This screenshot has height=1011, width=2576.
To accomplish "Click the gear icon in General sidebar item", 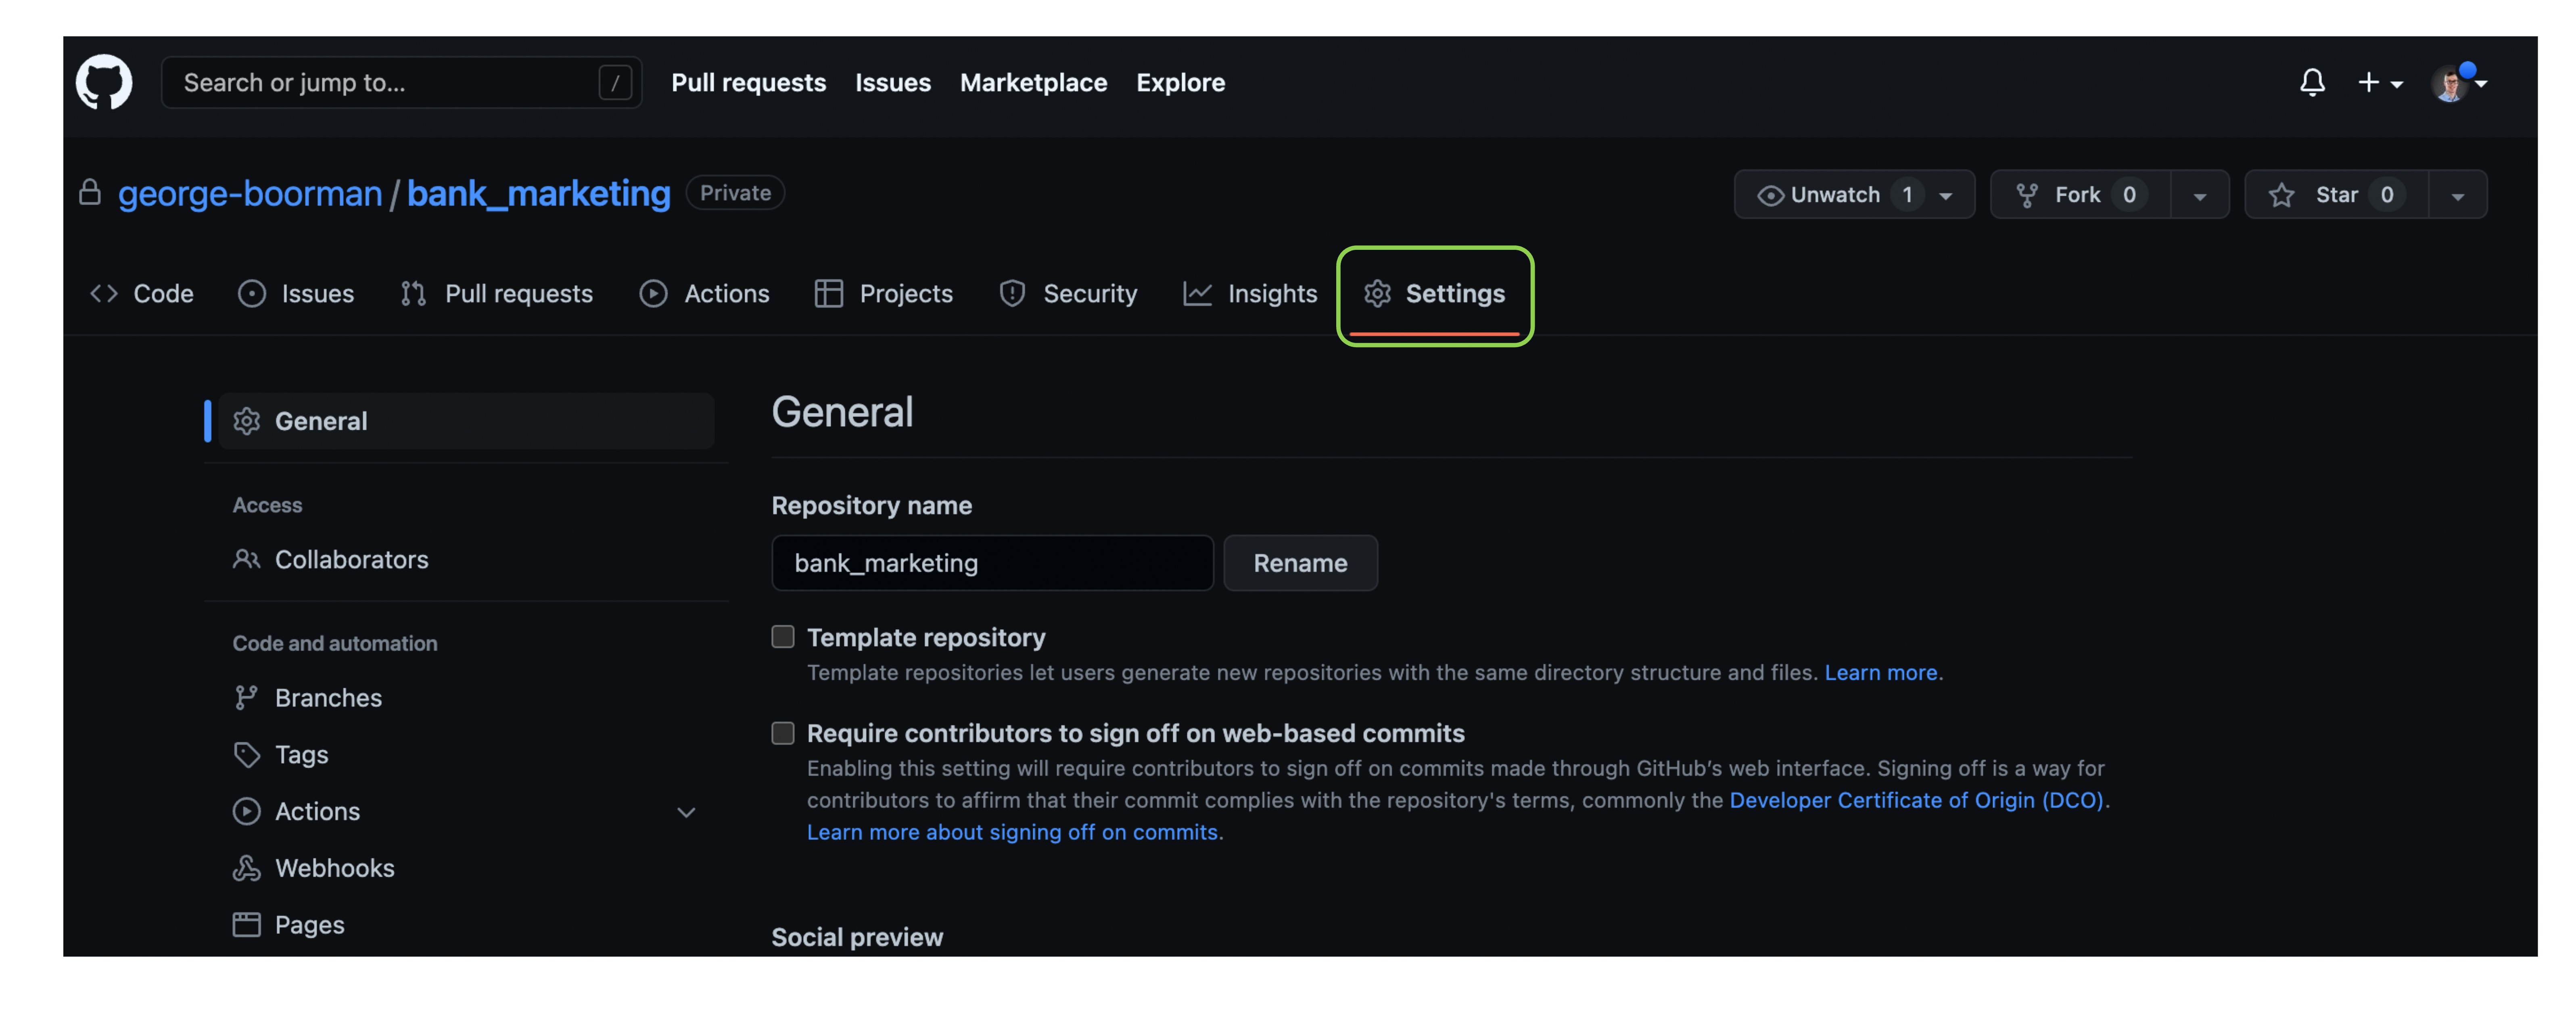I will tap(247, 421).
